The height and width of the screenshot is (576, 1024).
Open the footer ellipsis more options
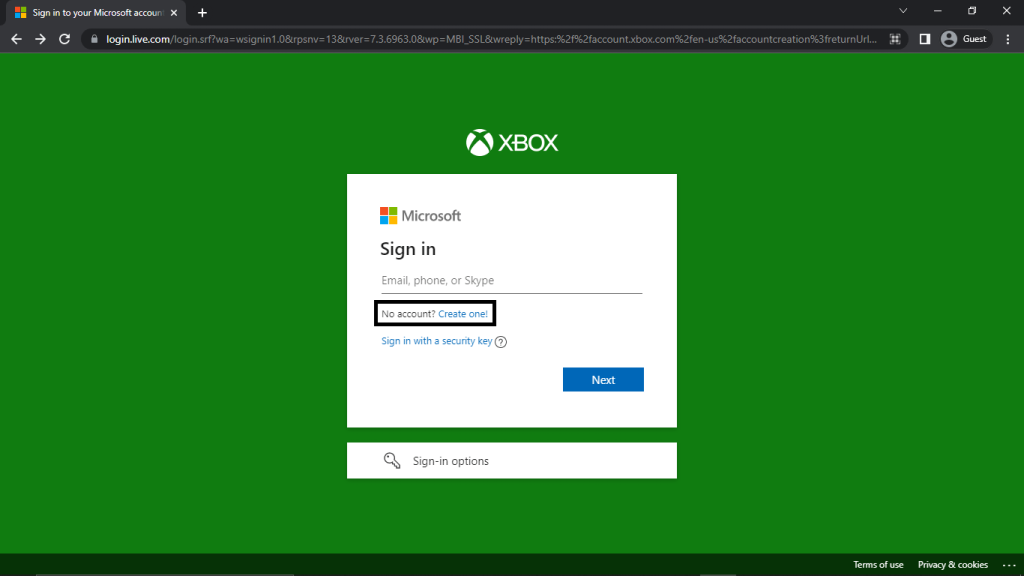(1010, 565)
